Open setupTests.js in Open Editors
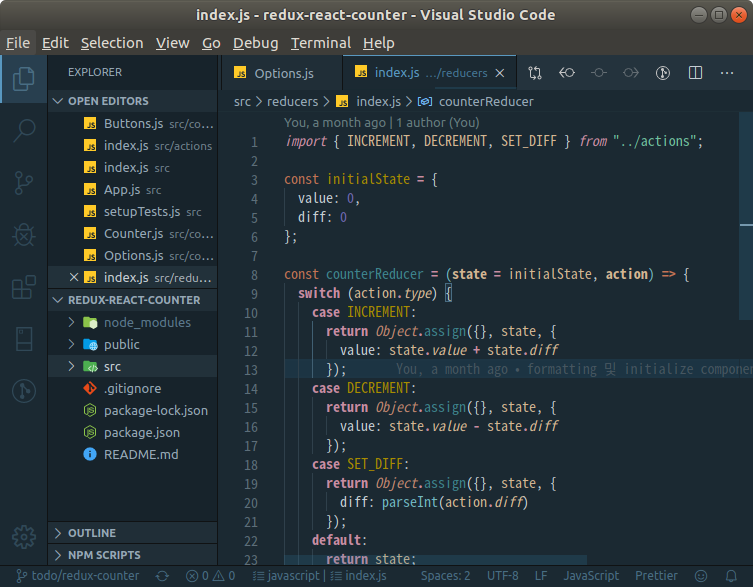 click(x=133, y=211)
